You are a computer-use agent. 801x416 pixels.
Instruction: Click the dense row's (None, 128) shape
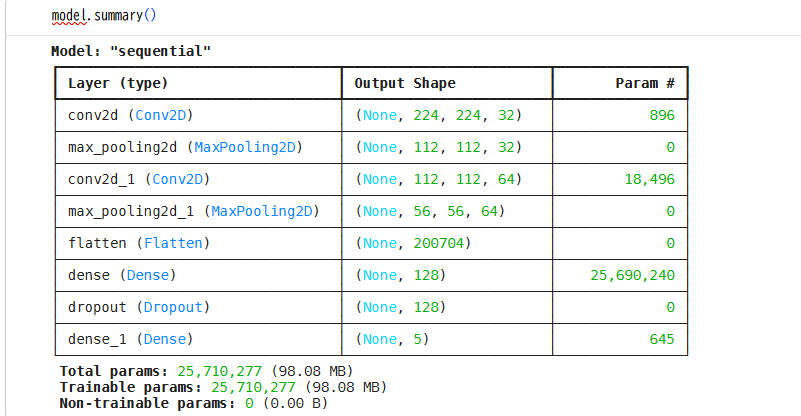pos(400,275)
